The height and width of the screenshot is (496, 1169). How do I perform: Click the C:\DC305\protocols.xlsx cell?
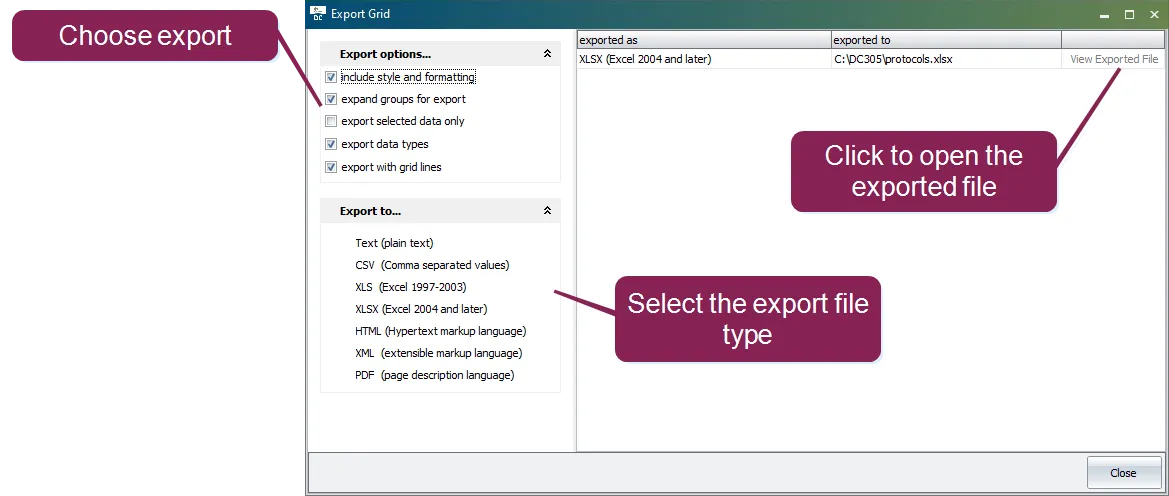click(946, 59)
